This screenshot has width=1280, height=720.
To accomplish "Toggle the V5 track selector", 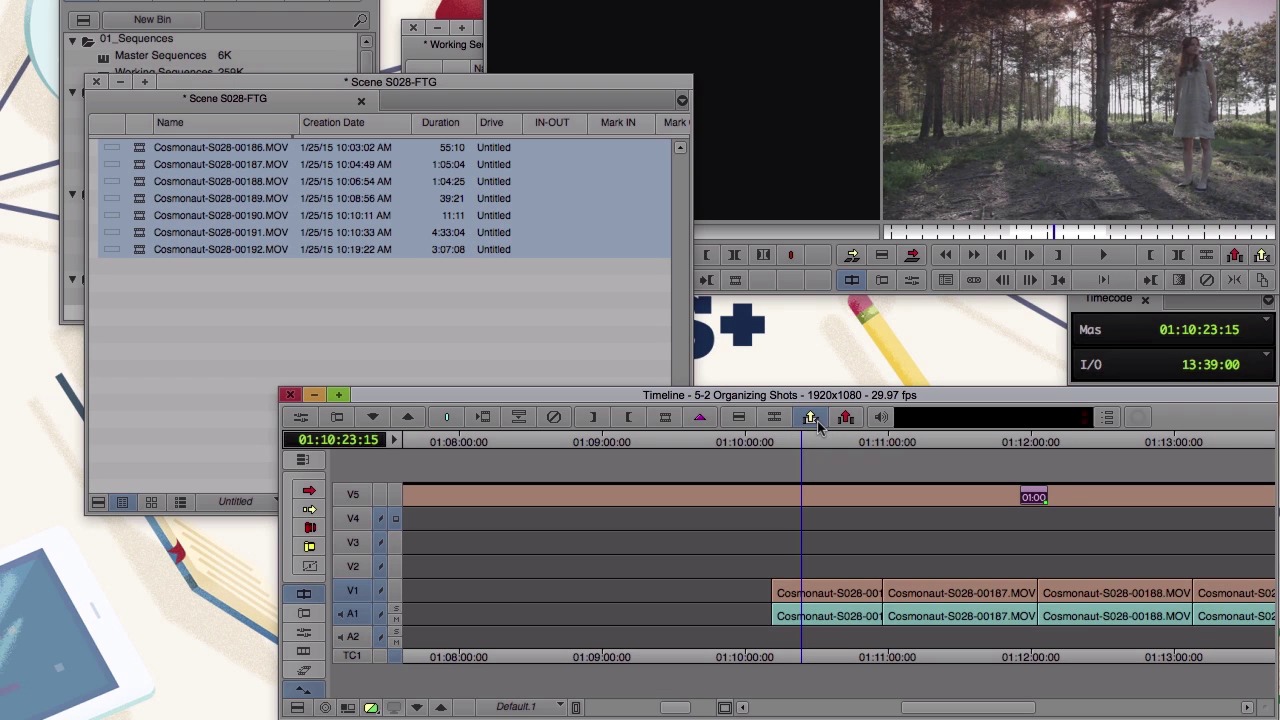I will tap(353, 495).
